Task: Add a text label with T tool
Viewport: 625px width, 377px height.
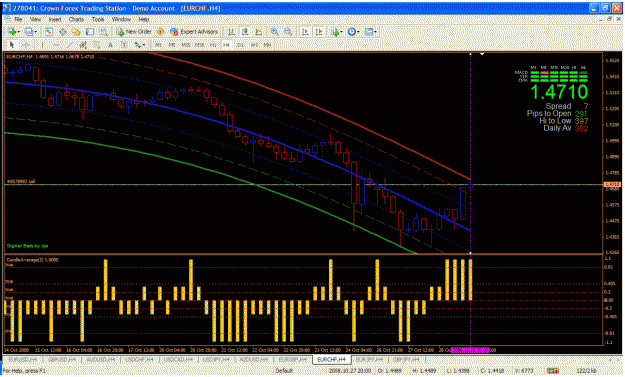Action: coord(124,45)
